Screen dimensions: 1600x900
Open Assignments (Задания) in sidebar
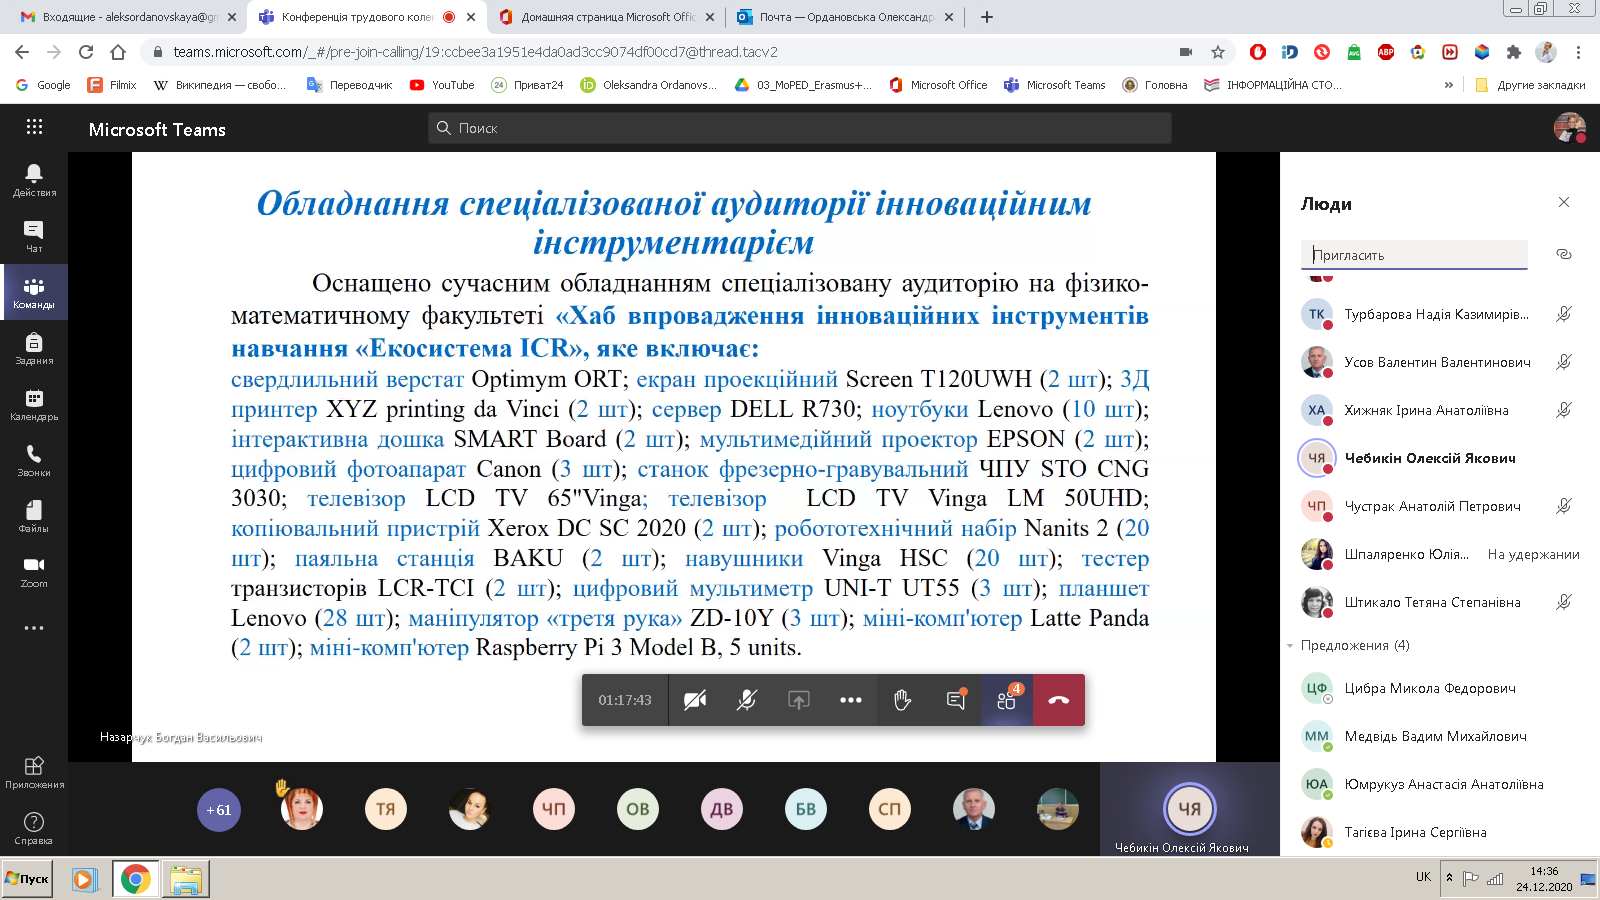click(x=34, y=348)
